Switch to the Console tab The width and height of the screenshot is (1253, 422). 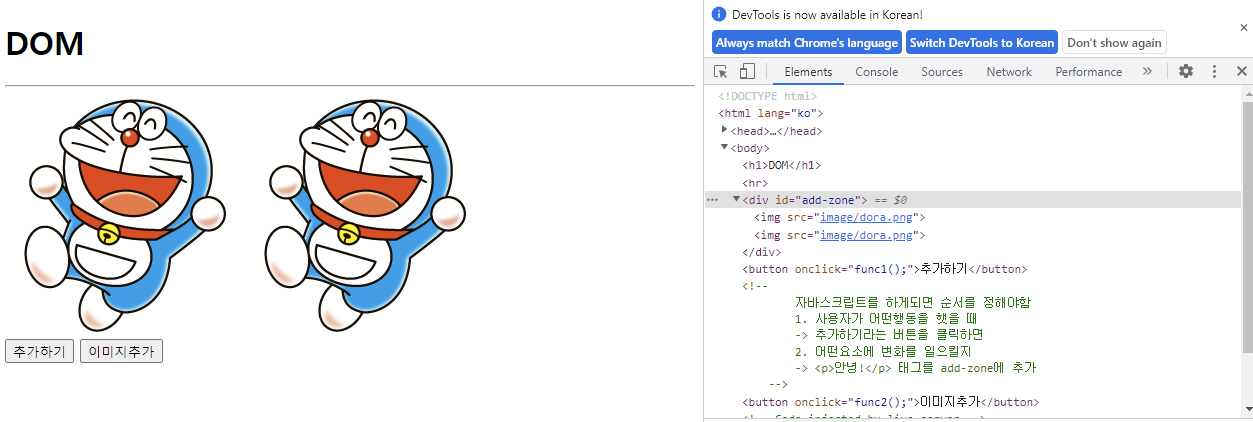tap(876, 72)
